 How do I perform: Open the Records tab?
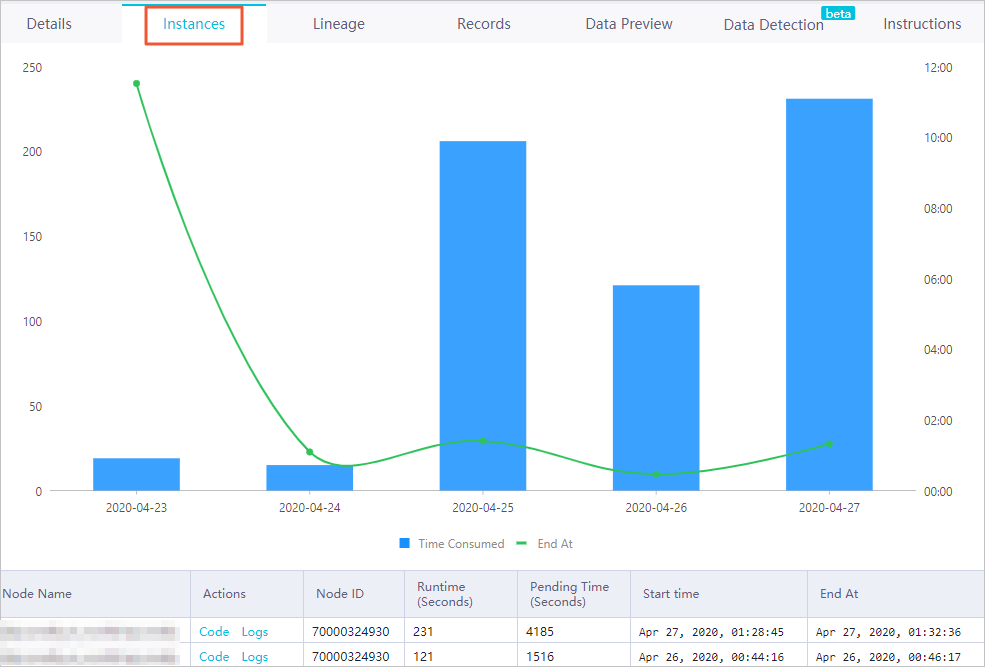484,24
